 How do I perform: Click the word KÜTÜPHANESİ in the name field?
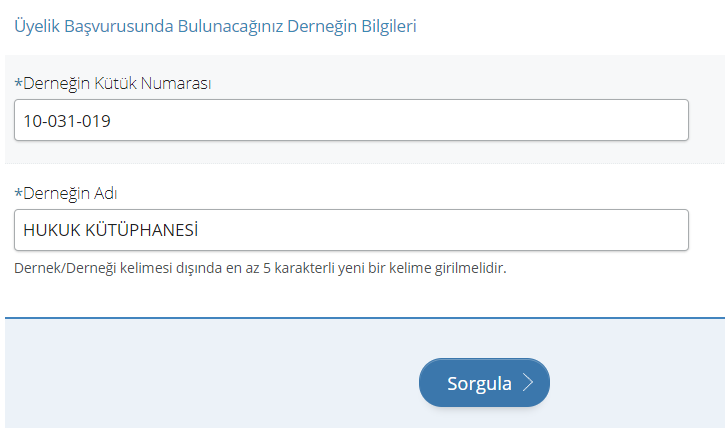[x=141, y=229]
